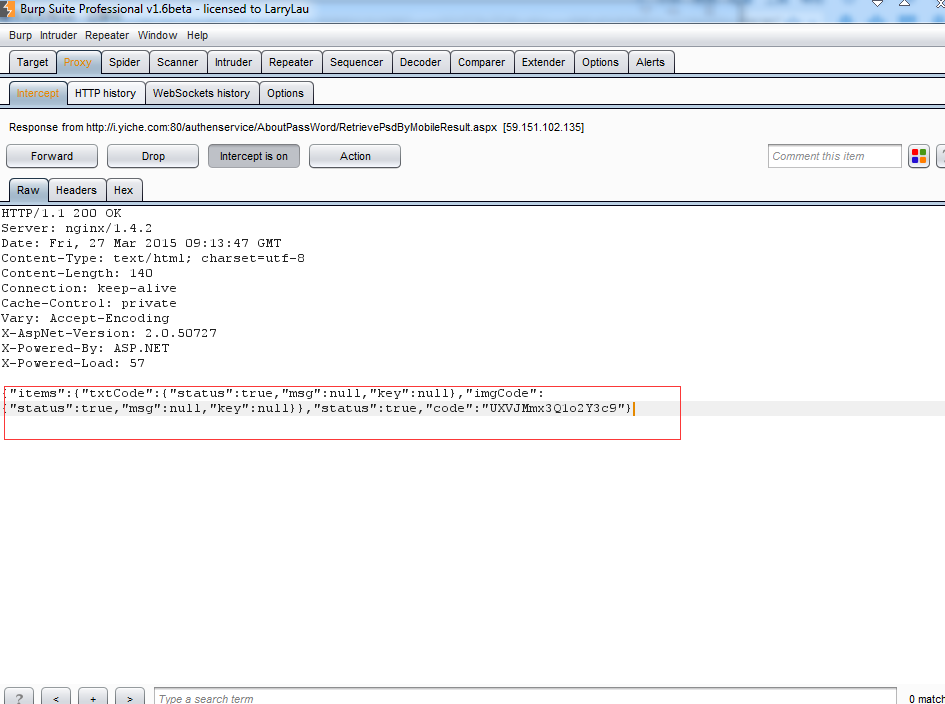Click the Forward button
Screen dimensions: 945x704
pos(52,156)
